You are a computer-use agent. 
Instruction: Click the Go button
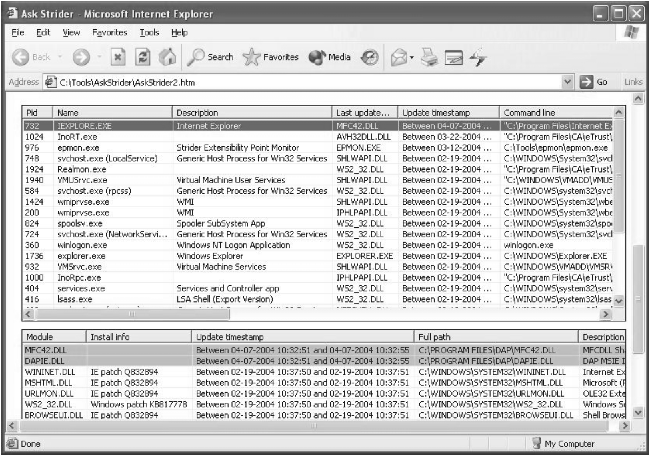(x=595, y=82)
